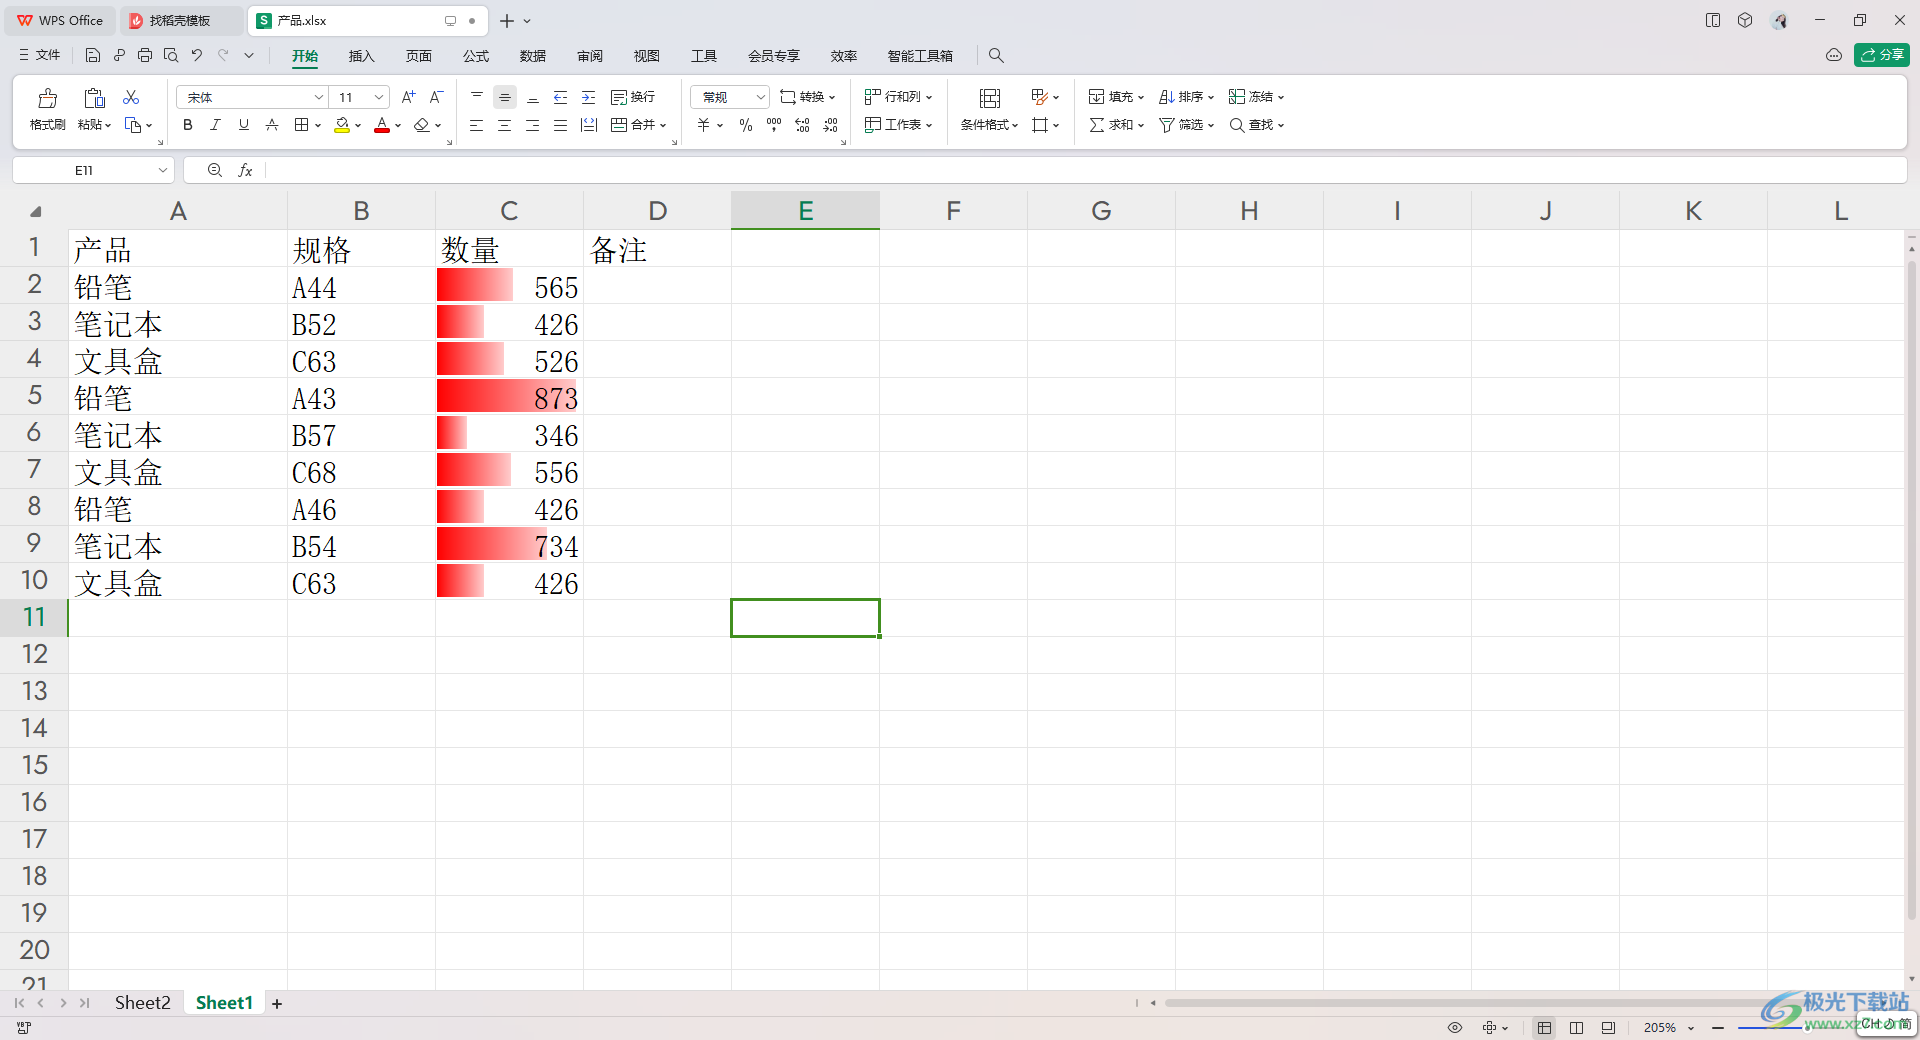Image resolution: width=1920 pixels, height=1040 pixels.
Task: Open the Insert (插入) ribbon tab
Action: 361,56
